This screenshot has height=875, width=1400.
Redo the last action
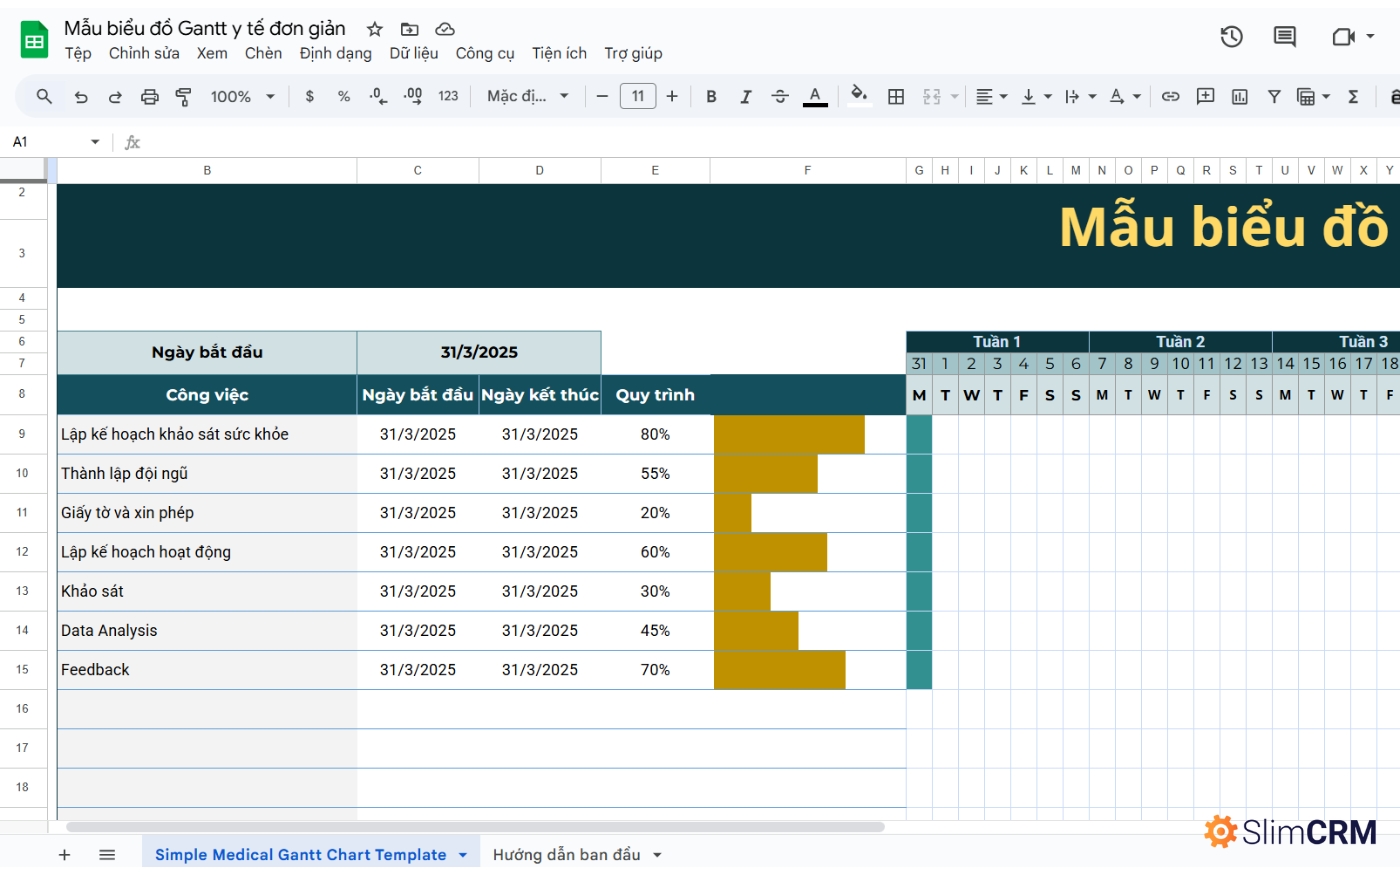click(115, 96)
